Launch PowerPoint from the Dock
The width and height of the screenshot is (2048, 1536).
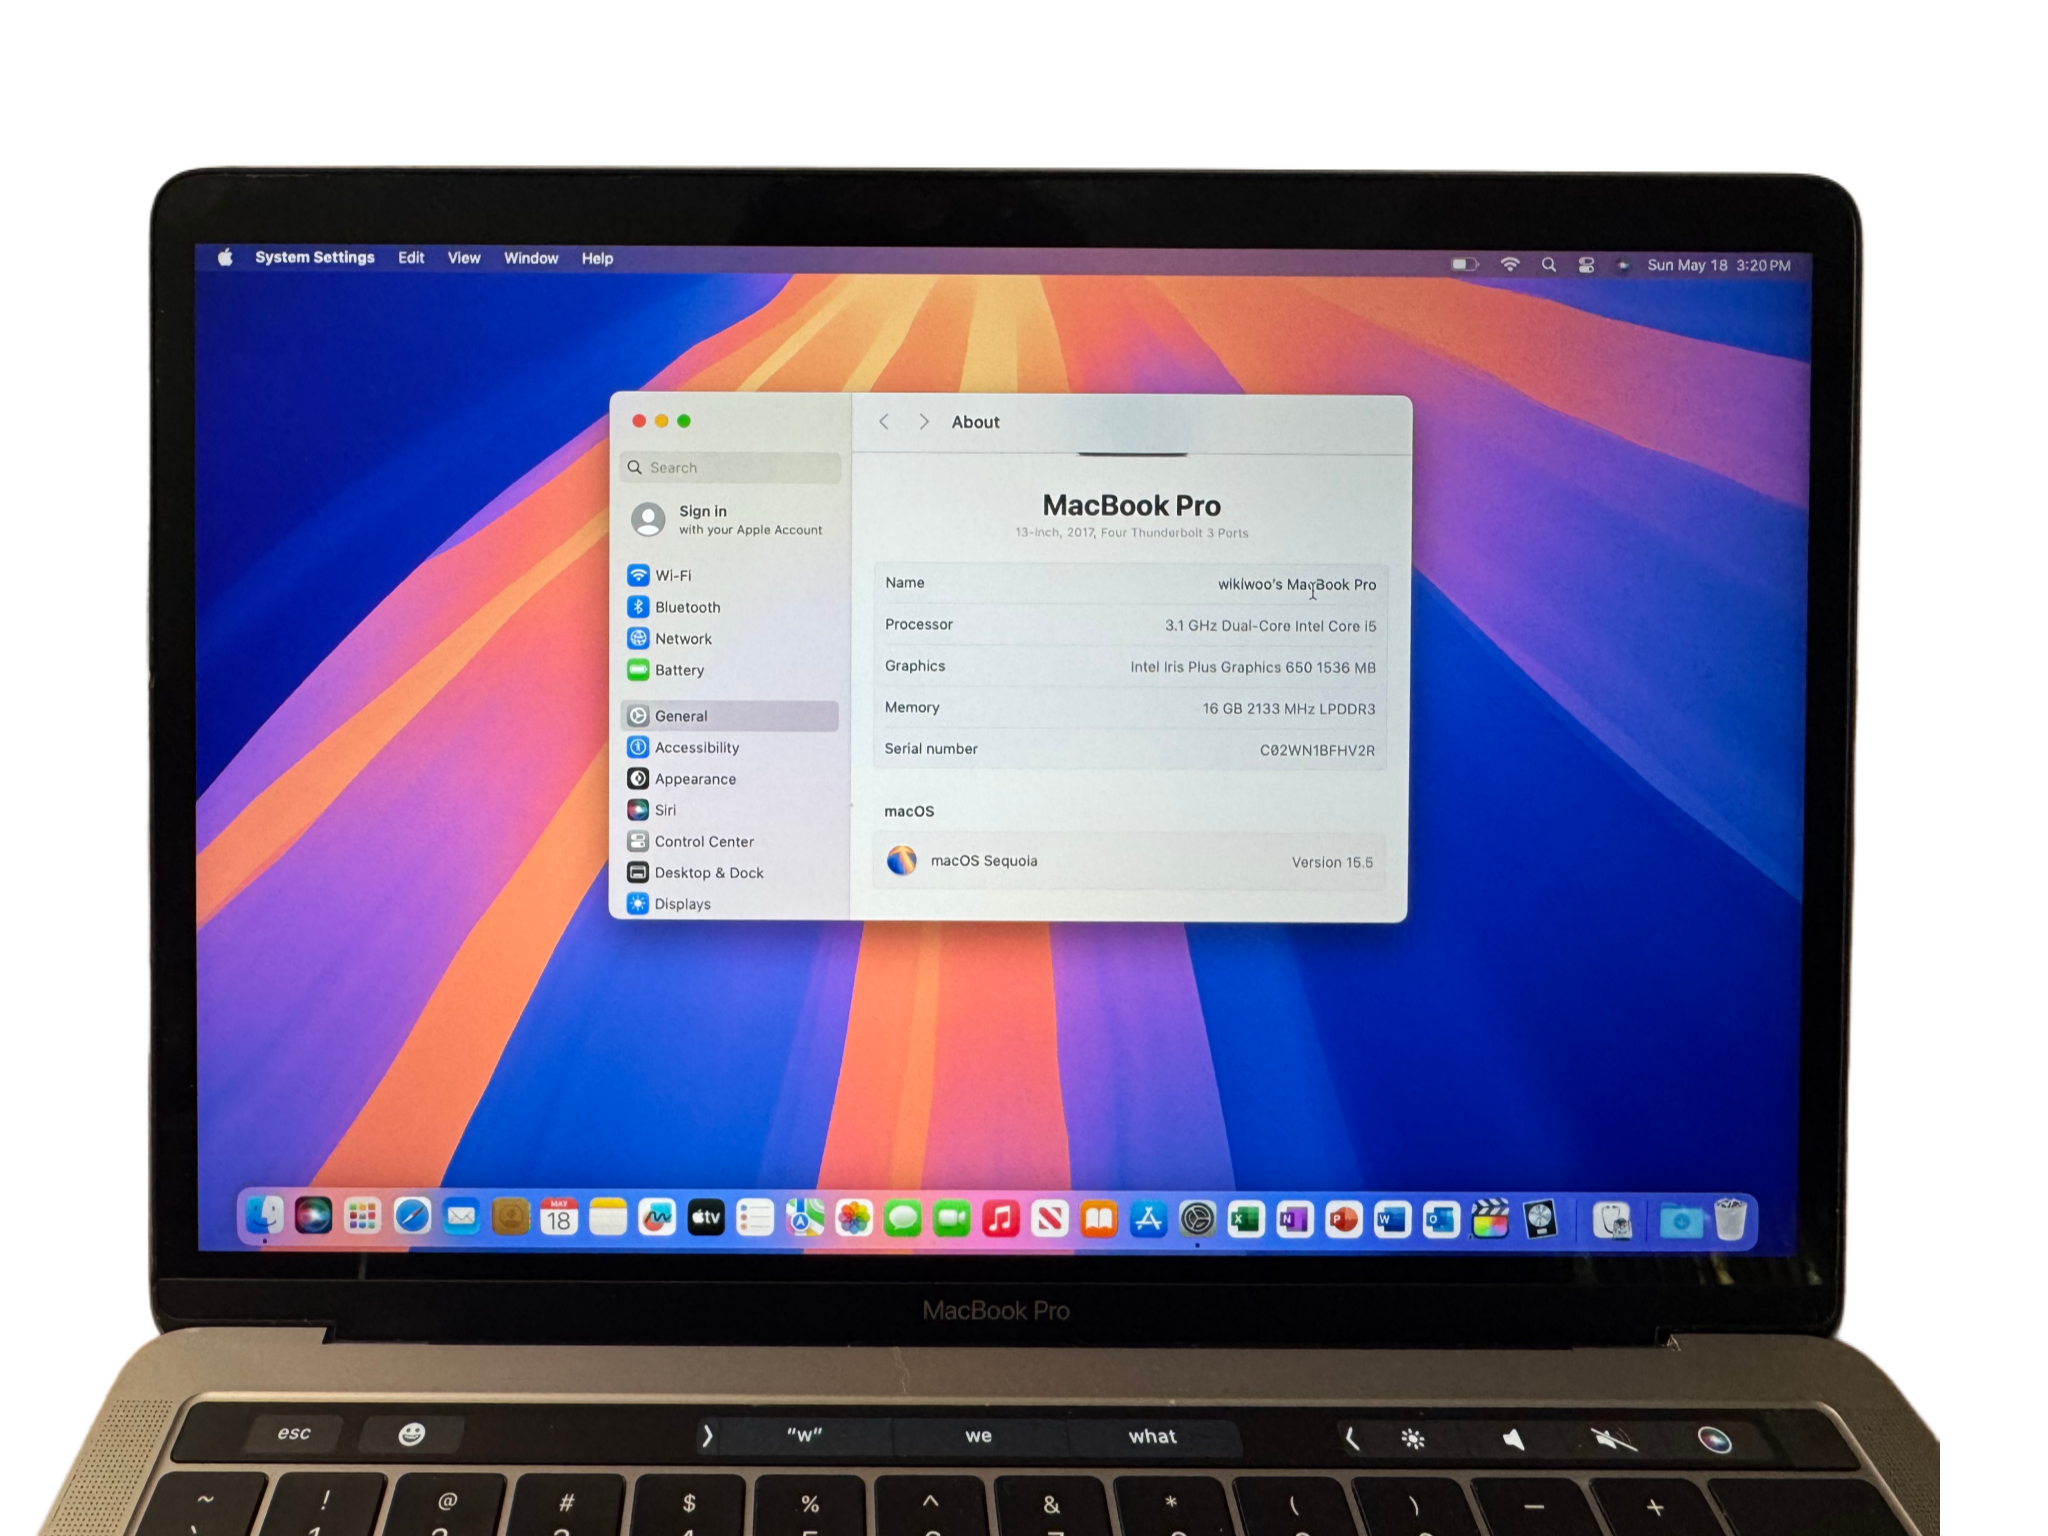(x=1344, y=1219)
